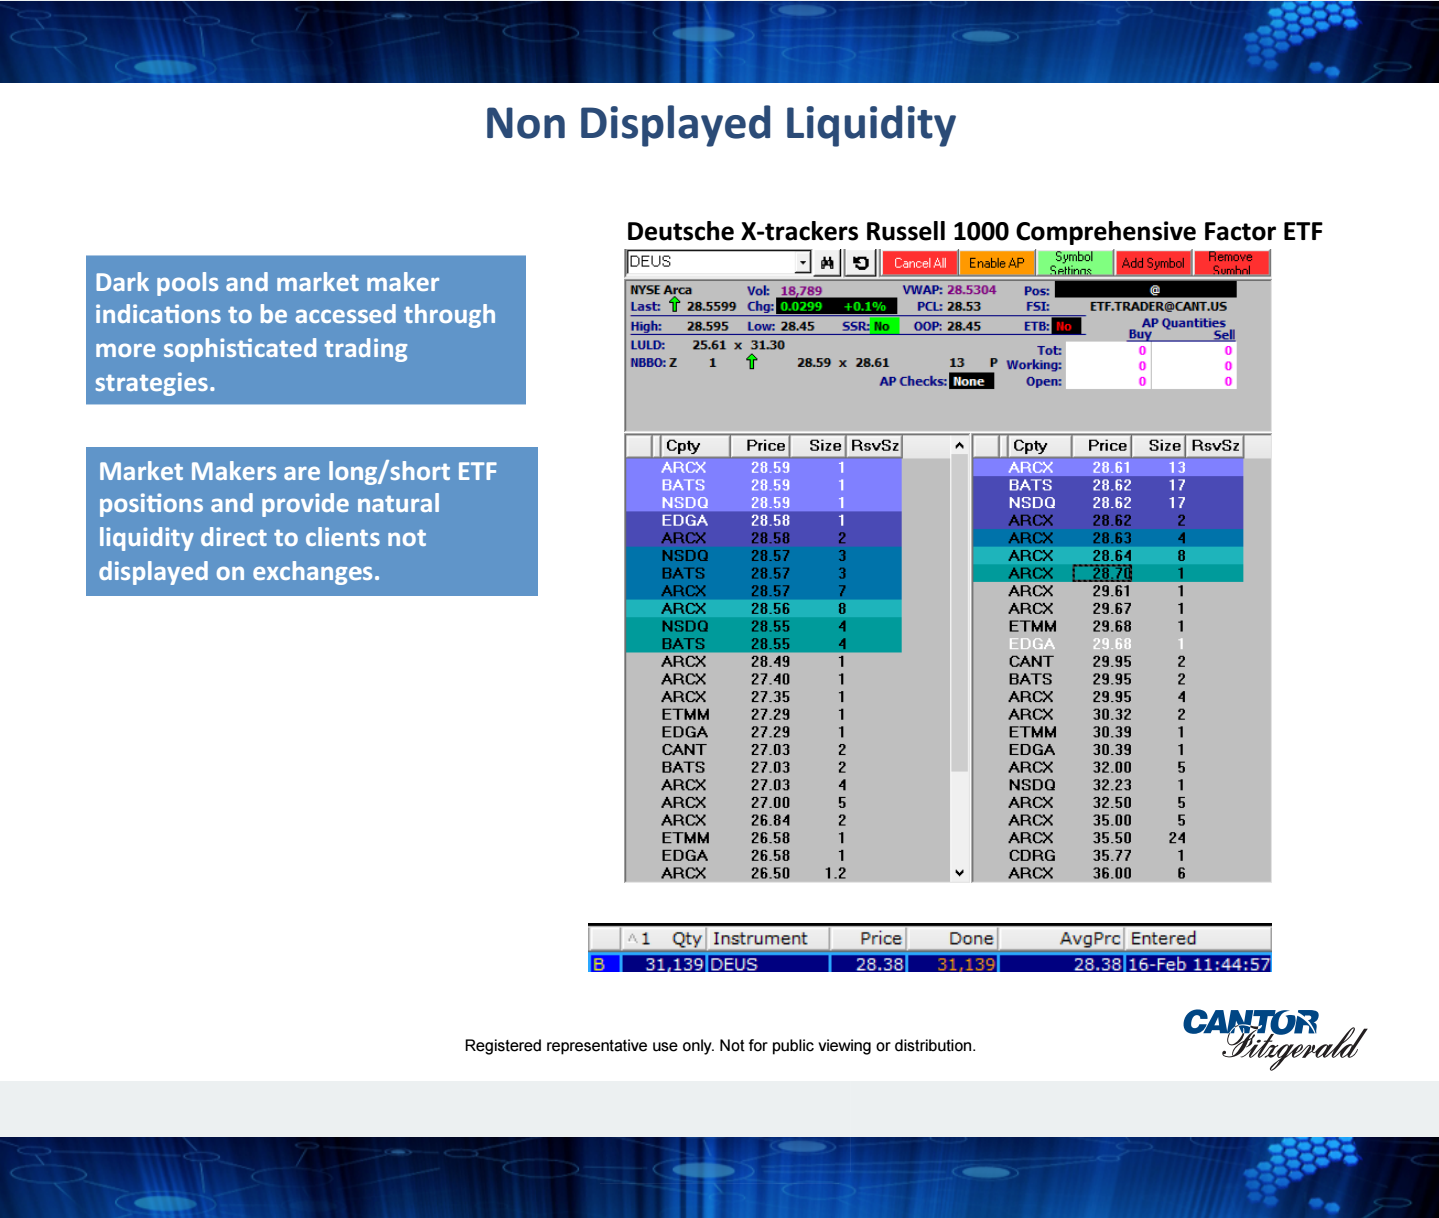This screenshot has height=1218, width=1439.
Task: Click the B side cell of DEUS order
Action: pyautogui.click(x=605, y=964)
